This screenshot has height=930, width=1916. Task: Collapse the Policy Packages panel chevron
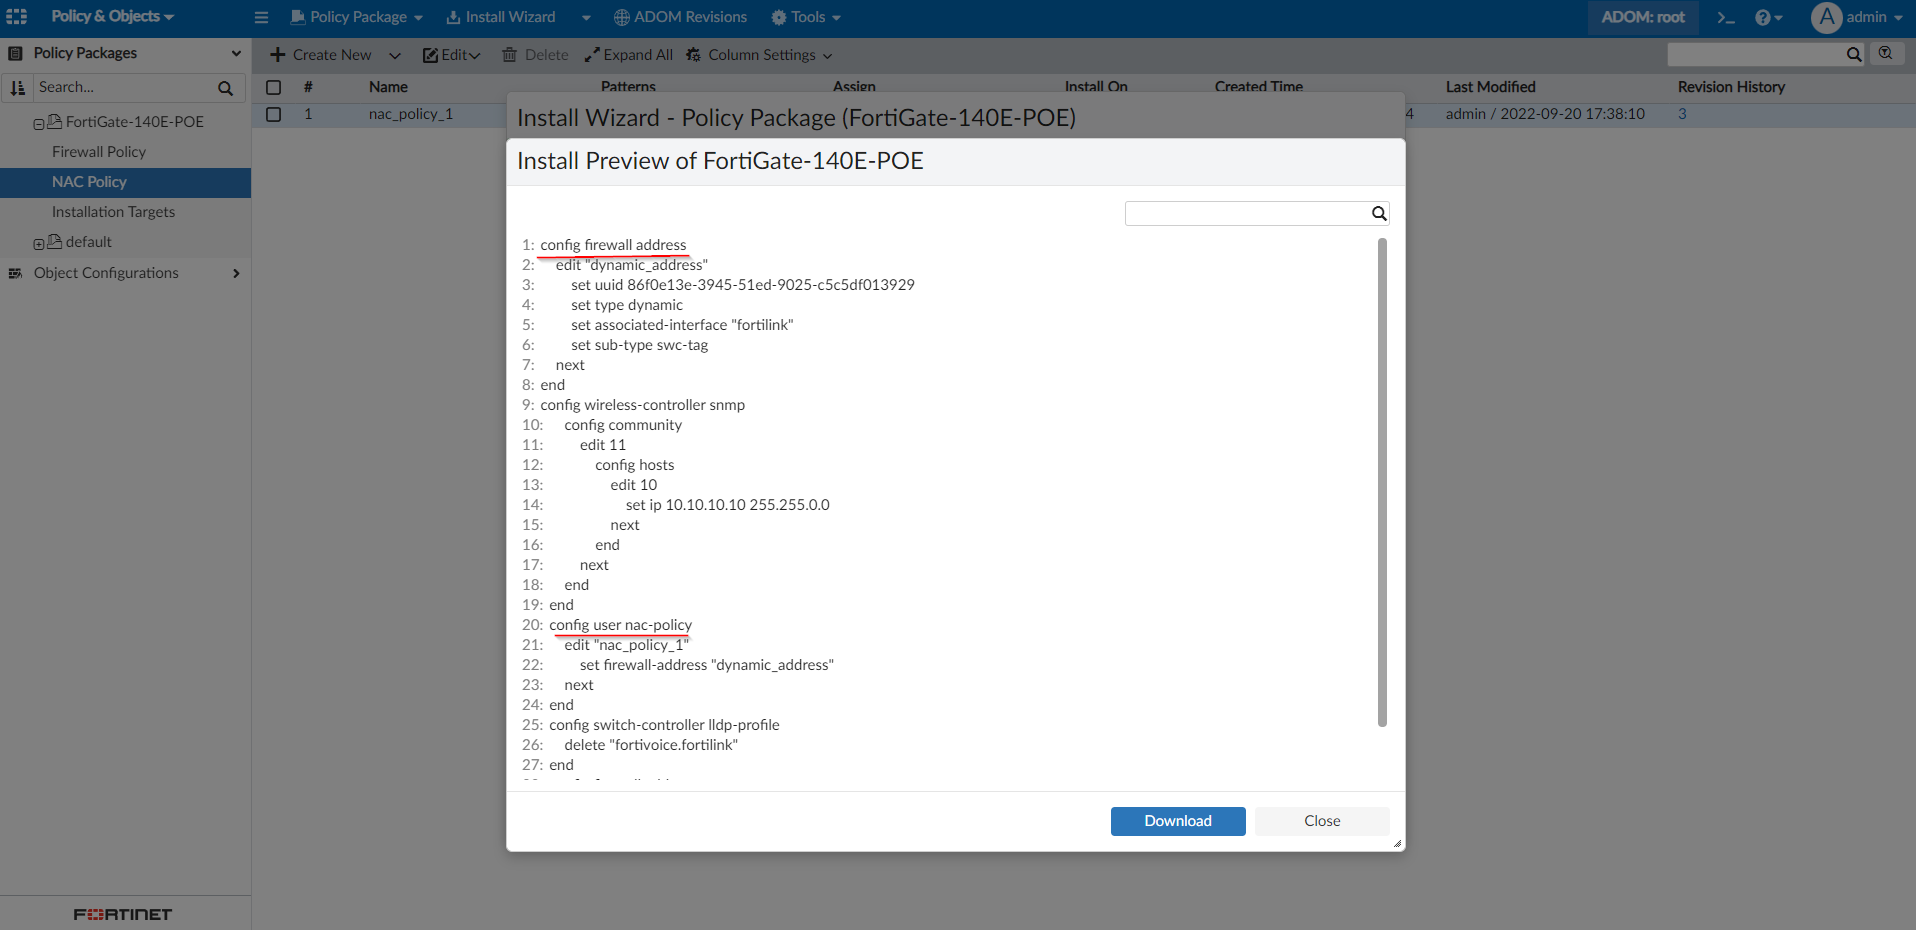tap(236, 53)
